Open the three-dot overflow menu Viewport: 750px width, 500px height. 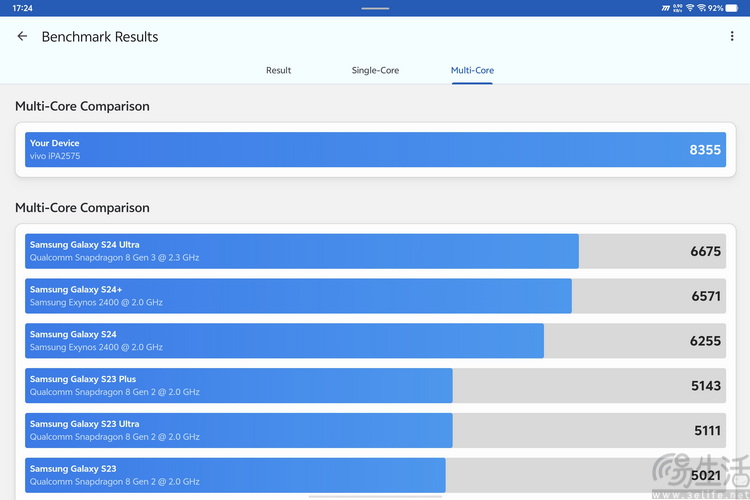732,36
